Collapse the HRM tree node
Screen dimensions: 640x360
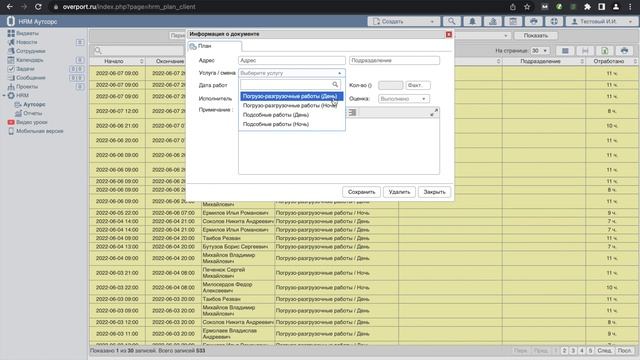point(4,96)
